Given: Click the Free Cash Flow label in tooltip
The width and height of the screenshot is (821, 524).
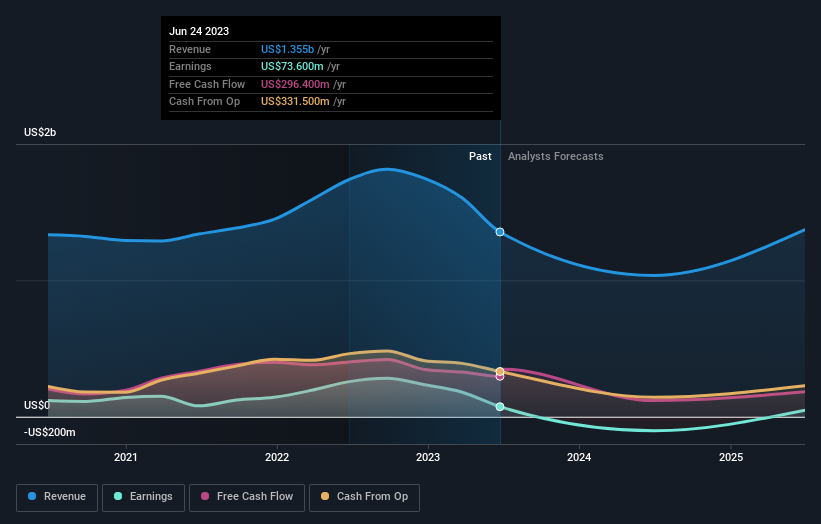Looking at the screenshot, I should pos(207,84).
